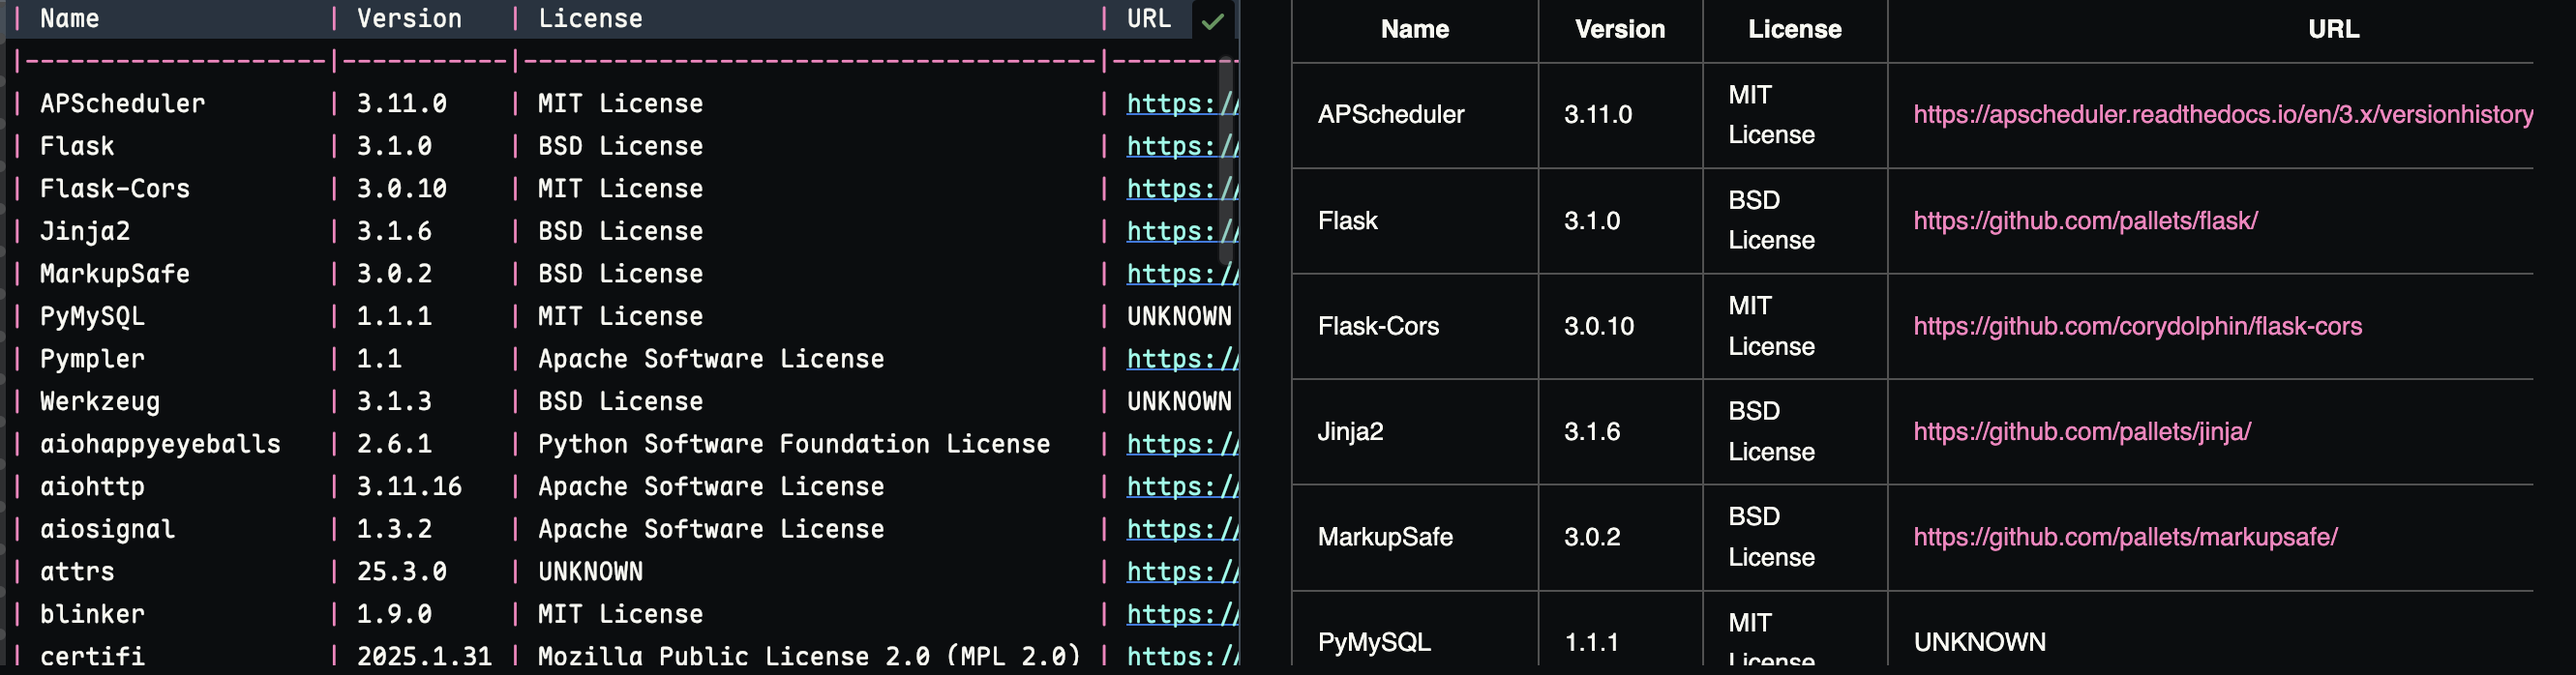Click Pympler's Apache Software License text

point(711,359)
